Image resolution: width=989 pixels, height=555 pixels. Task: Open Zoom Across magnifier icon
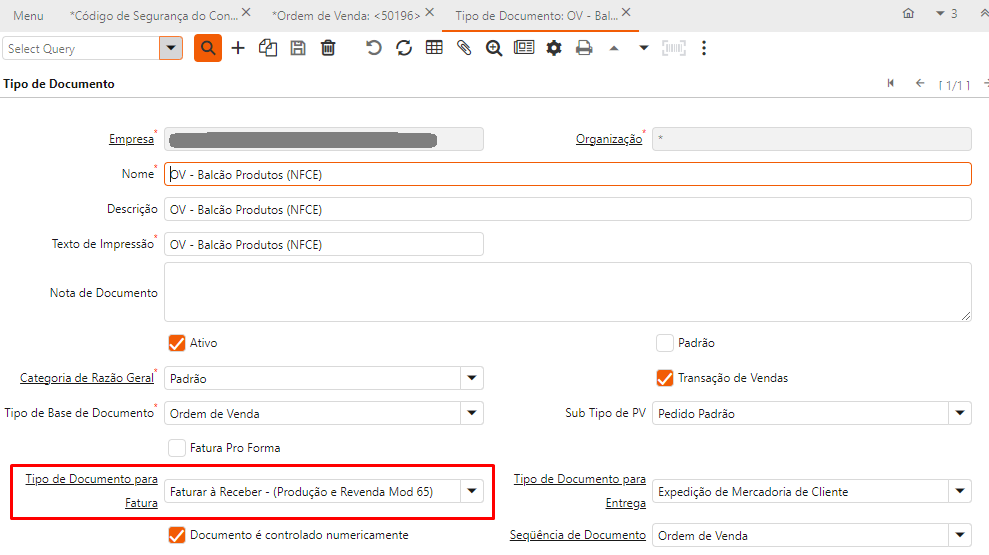point(494,48)
